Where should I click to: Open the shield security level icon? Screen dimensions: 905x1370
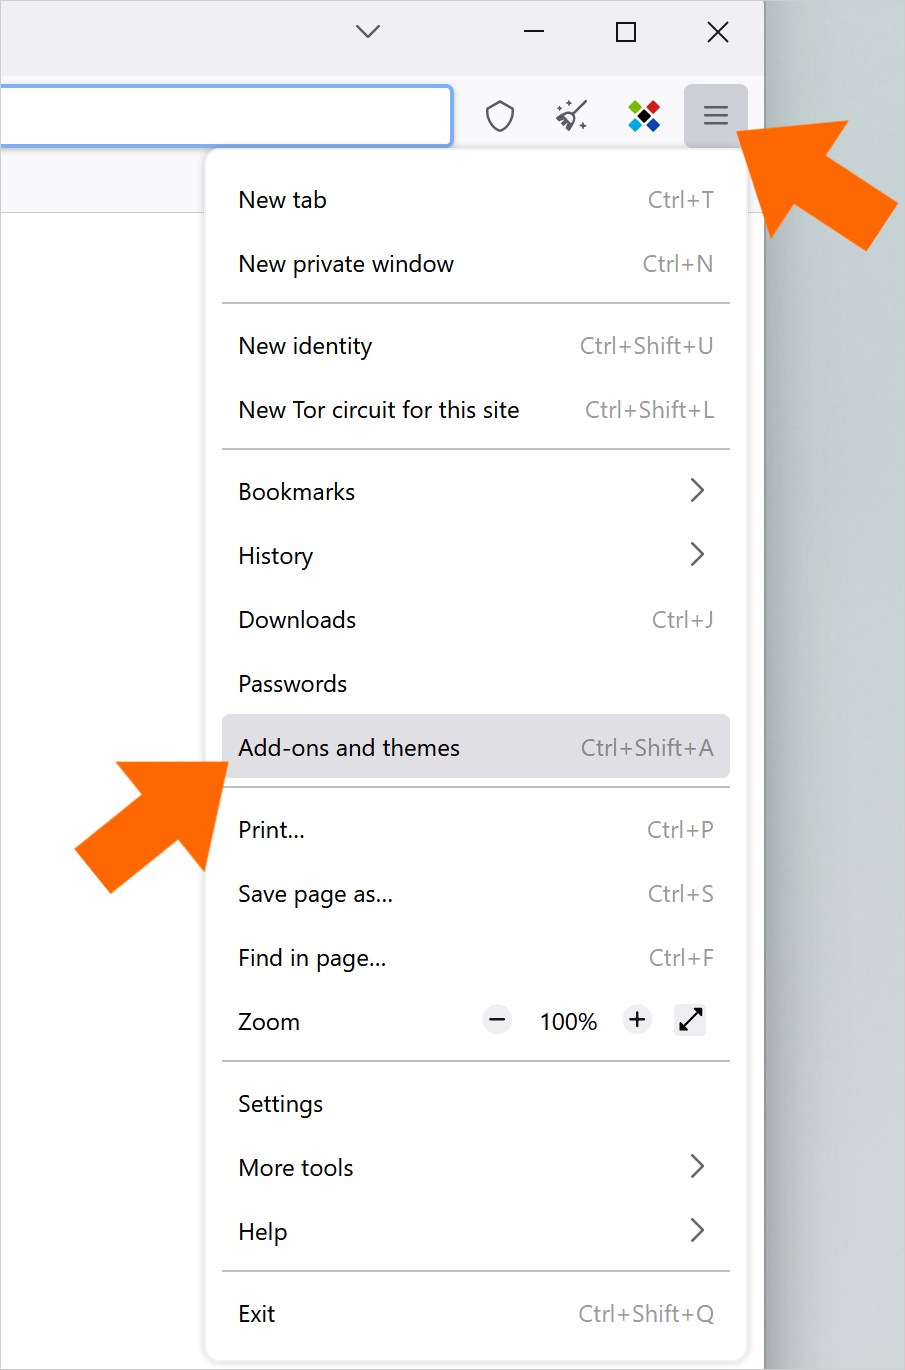click(x=500, y=116)
